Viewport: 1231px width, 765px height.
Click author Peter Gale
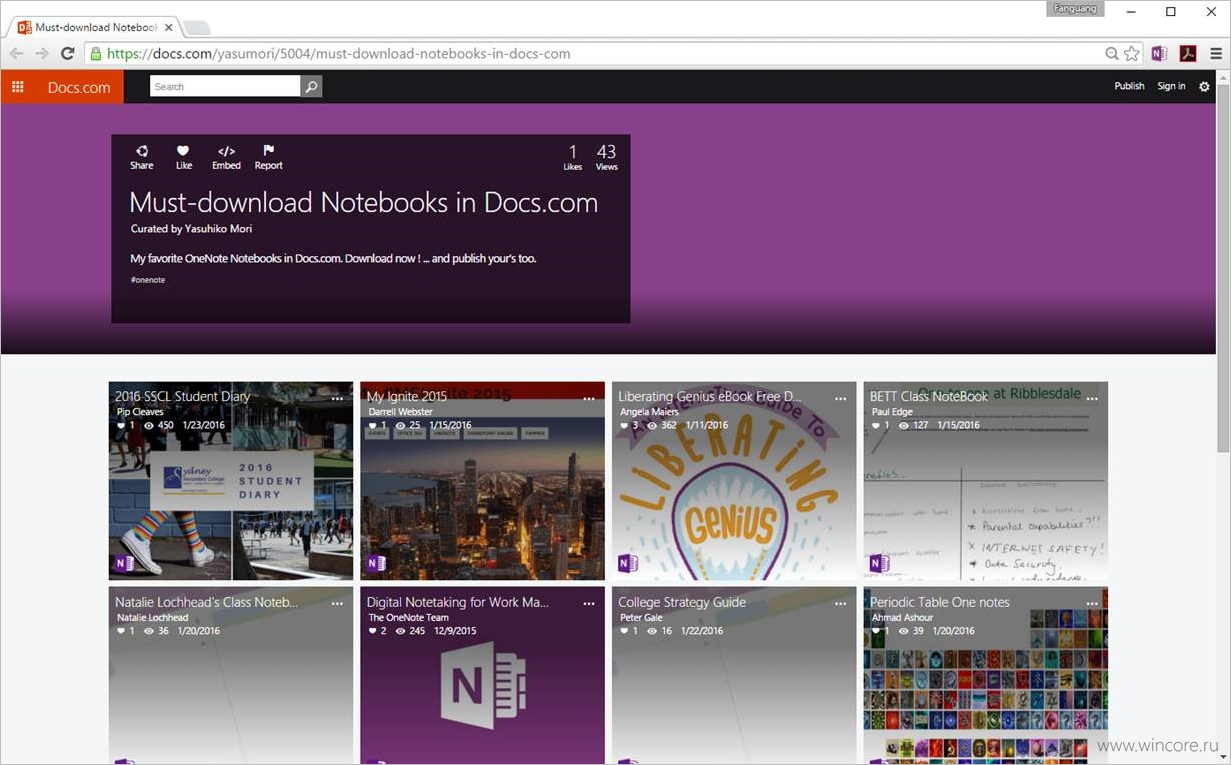(x=641, y=617)
